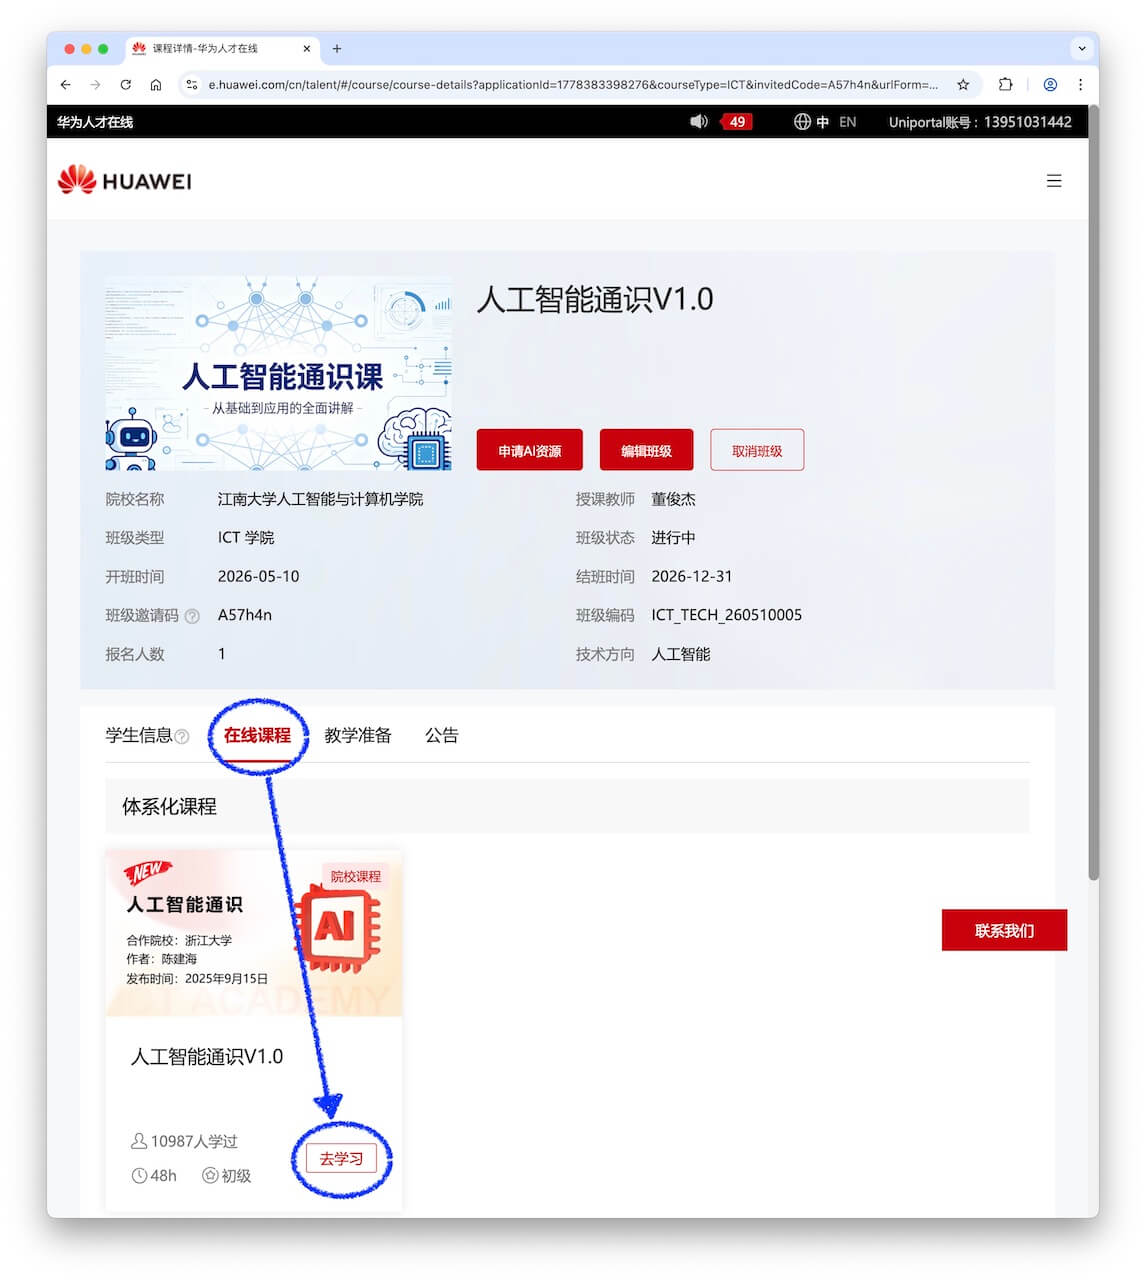Reload the page with the refresh icon
The image size is (1146, 1280).
pos(126,85)
